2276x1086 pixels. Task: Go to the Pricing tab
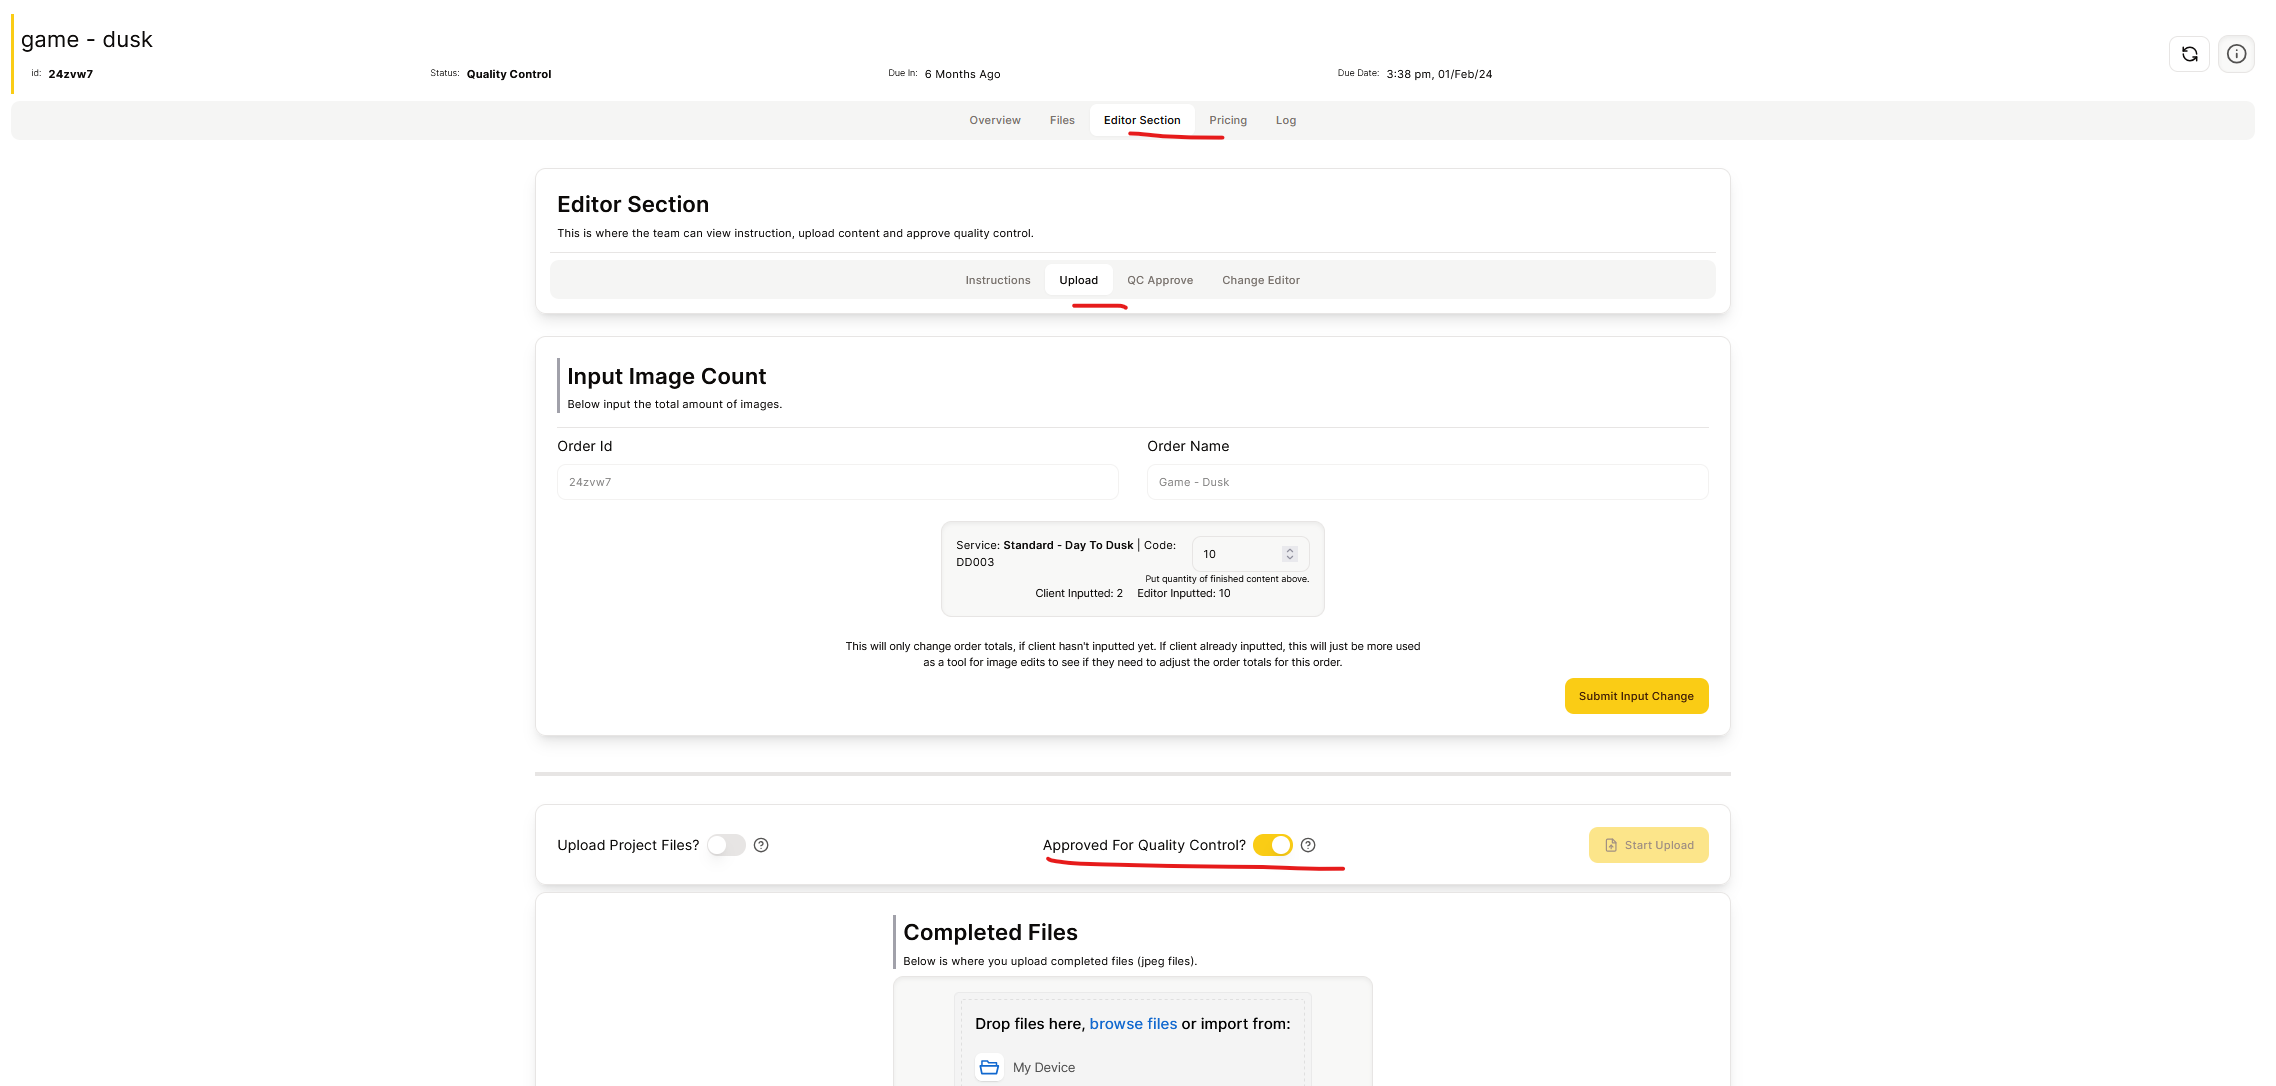click(x=1227, y=120)
